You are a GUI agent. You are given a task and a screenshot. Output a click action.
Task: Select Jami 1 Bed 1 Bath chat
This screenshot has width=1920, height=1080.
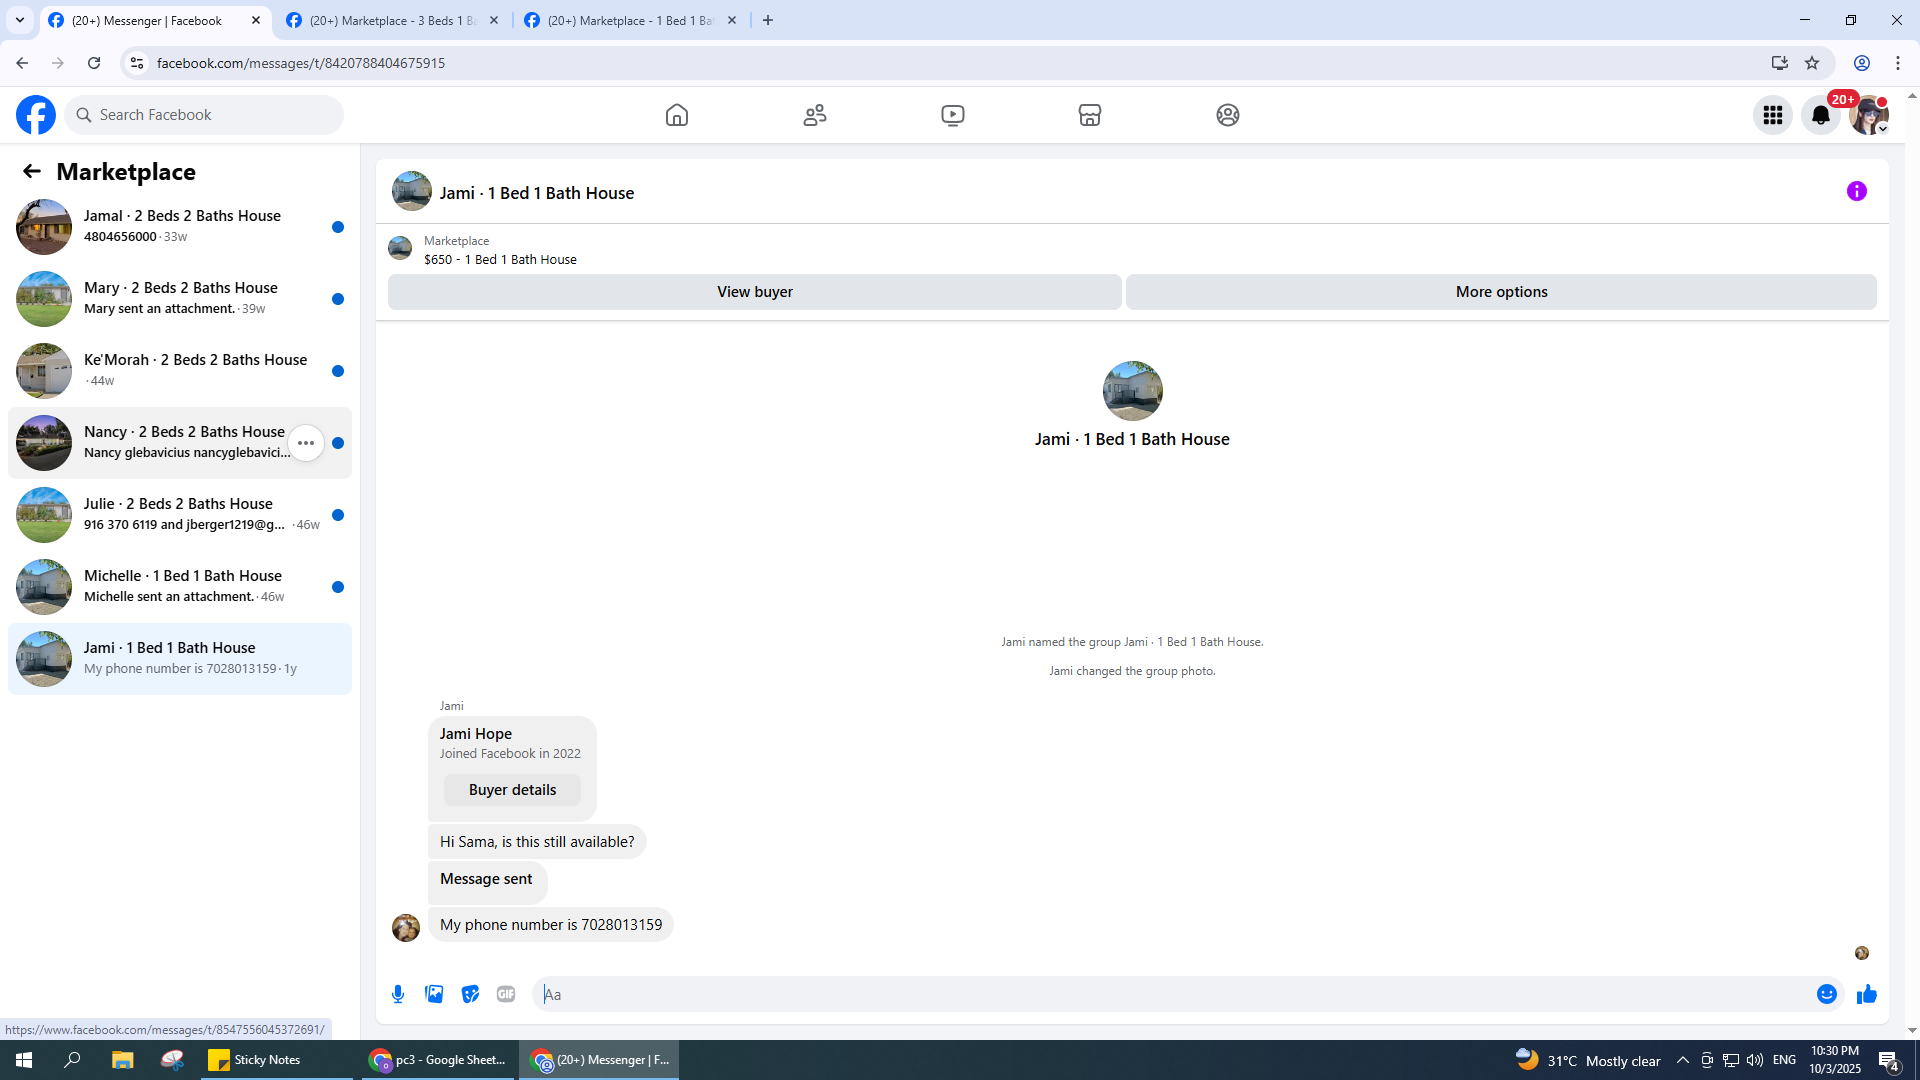pyautogui.click(x=180, y=659)
